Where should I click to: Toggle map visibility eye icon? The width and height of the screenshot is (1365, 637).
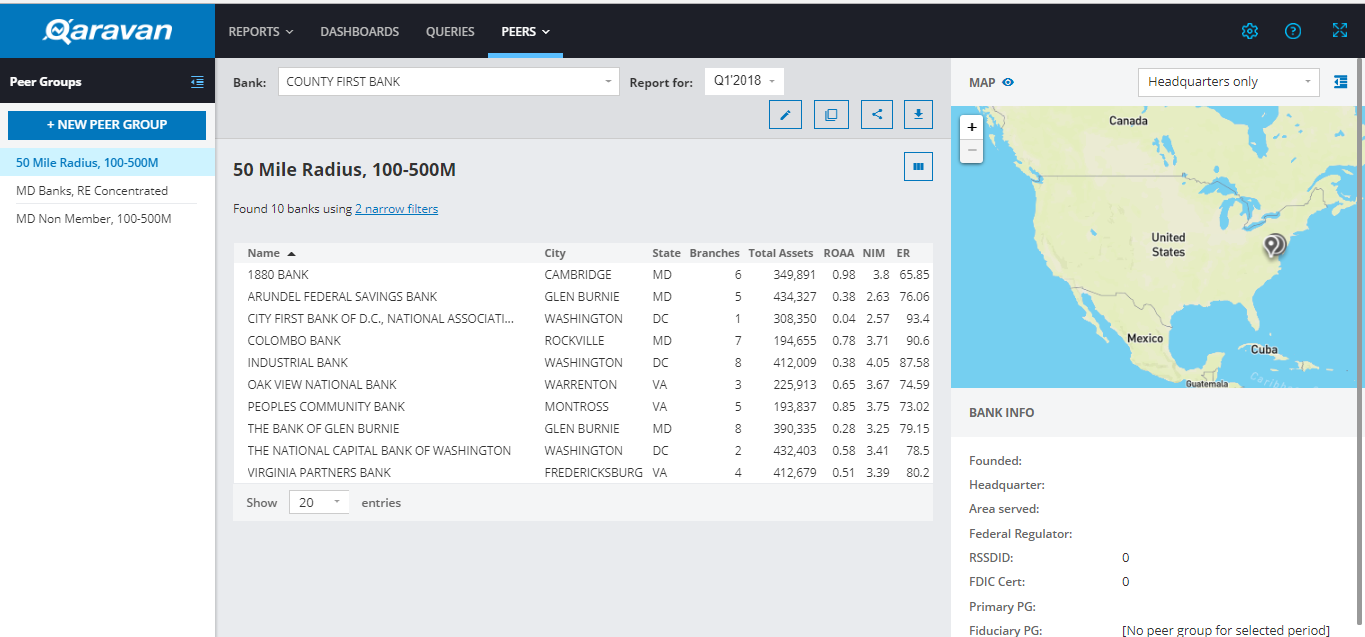[1008, 82]
